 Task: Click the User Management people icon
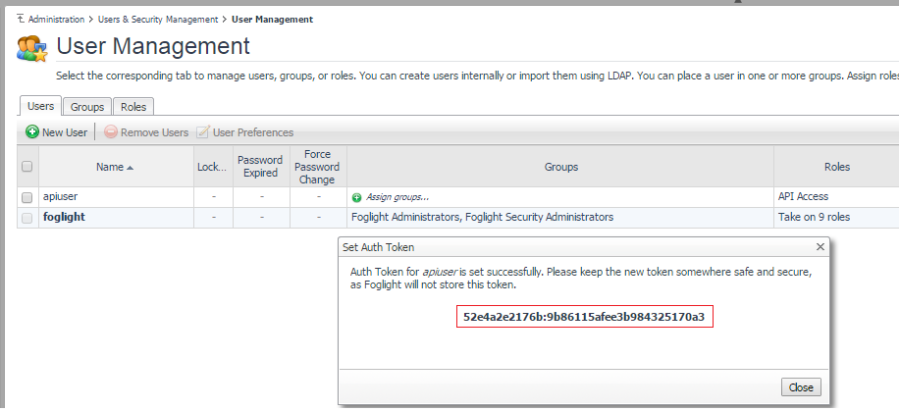[x=32, y=46]
